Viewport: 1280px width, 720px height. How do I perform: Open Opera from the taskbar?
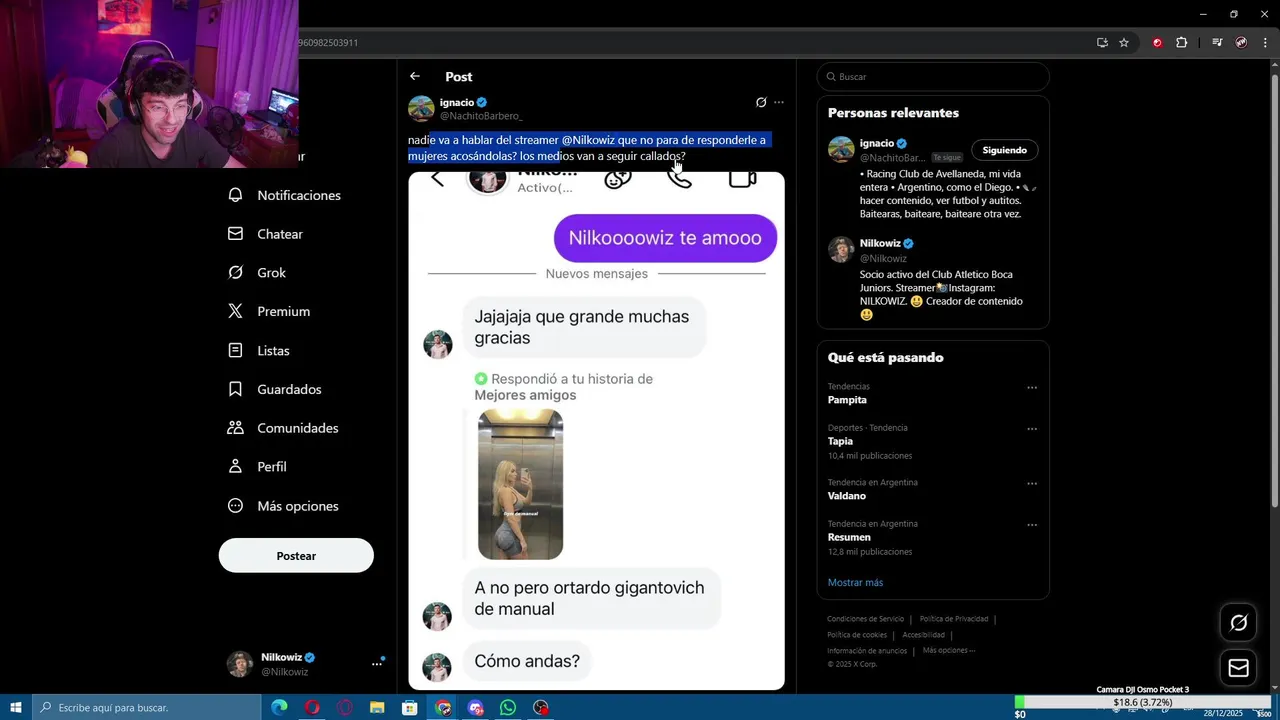pyautogui.click(x=312, y=708)
